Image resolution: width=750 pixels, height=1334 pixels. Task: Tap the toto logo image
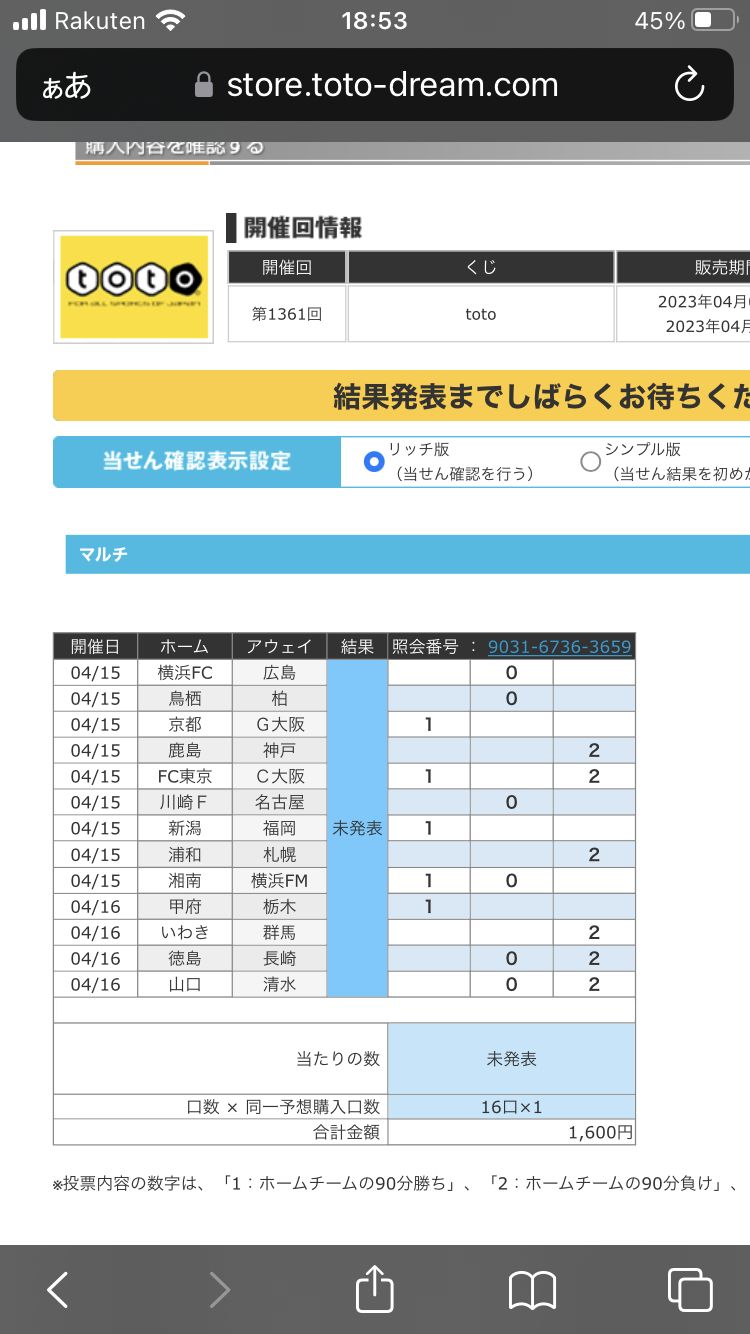pyautogui.click(x=133, y=287)
